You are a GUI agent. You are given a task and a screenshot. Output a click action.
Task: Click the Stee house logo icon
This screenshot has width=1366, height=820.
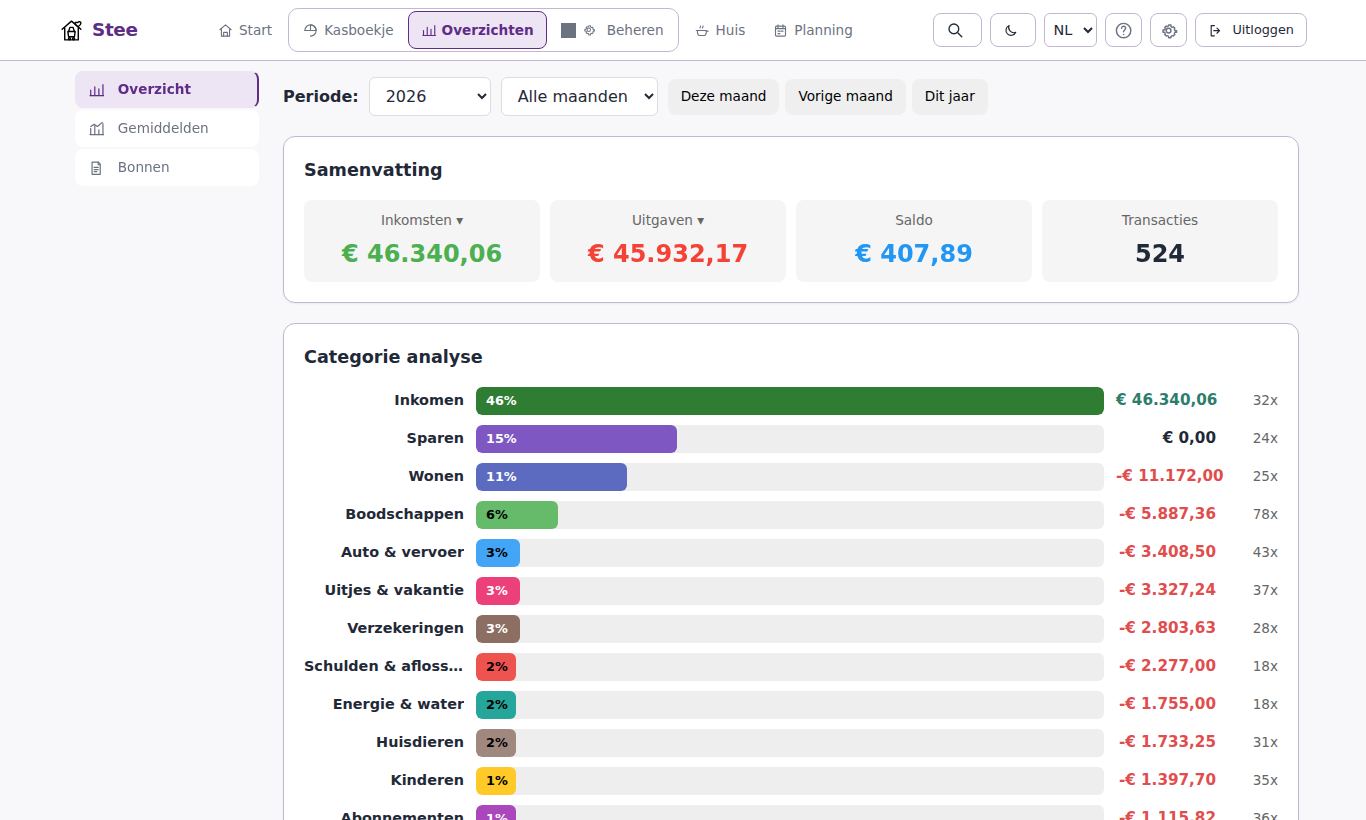pyautogui.click(x=72, y=30)
